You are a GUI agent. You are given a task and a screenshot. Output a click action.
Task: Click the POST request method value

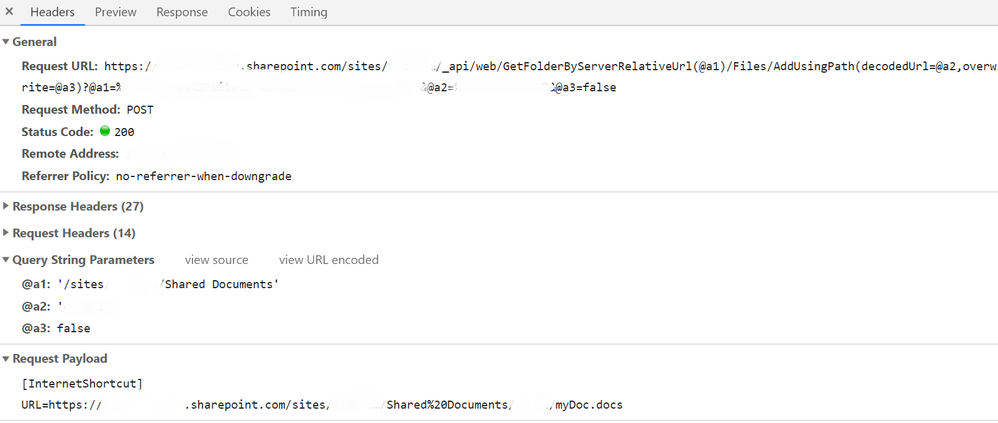click(140, 110)
